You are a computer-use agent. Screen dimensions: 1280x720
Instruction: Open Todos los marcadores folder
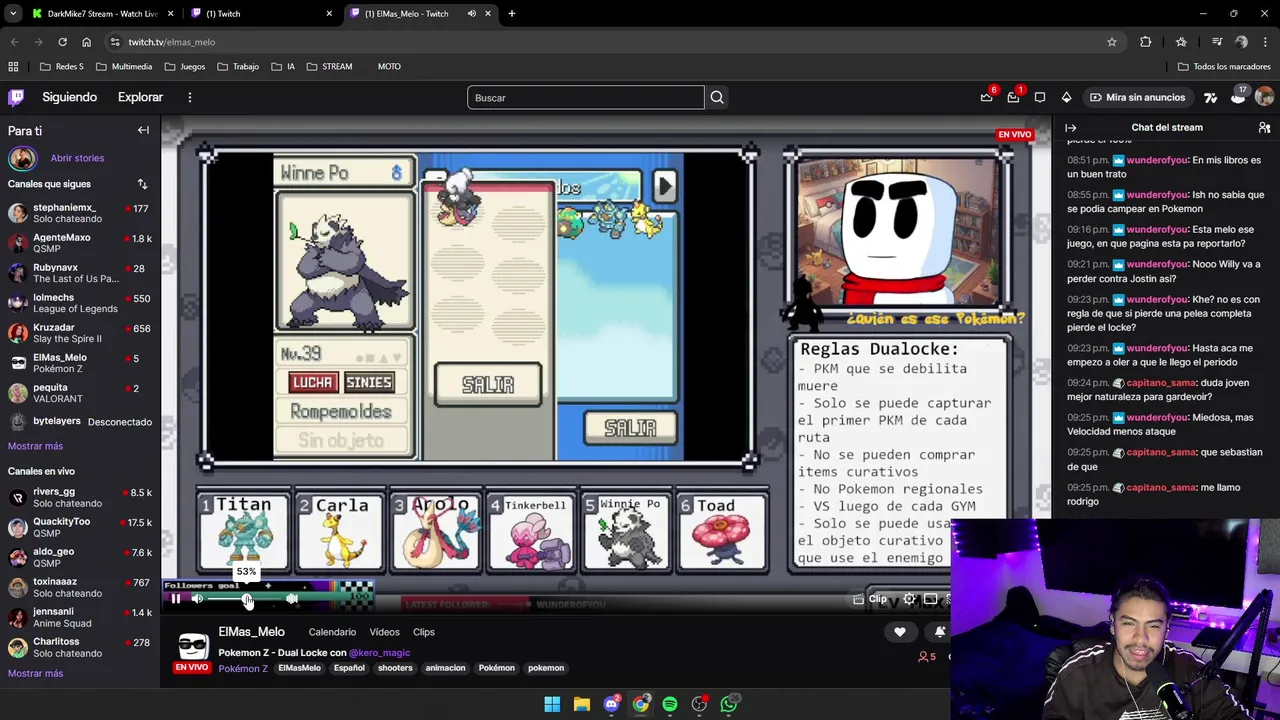tap(1224, 67)
